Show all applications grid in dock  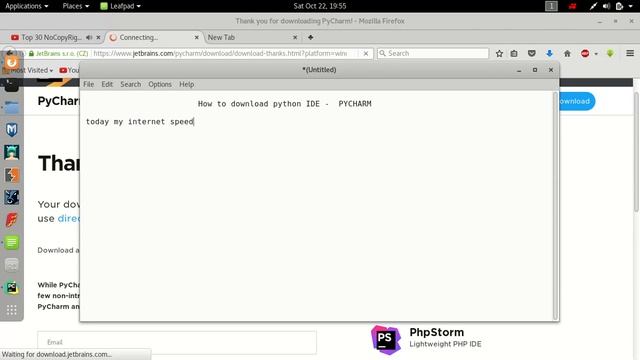tap(11, 310)
